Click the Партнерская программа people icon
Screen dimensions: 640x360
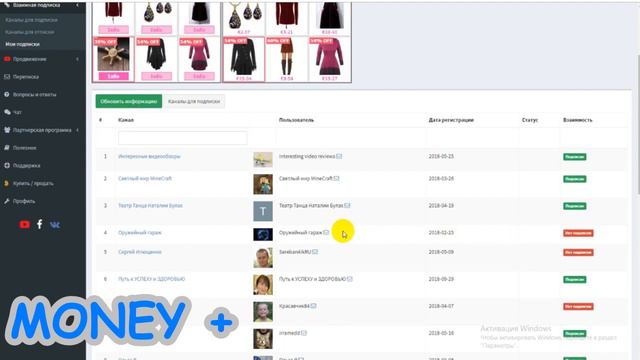click(x=7, y=130)
